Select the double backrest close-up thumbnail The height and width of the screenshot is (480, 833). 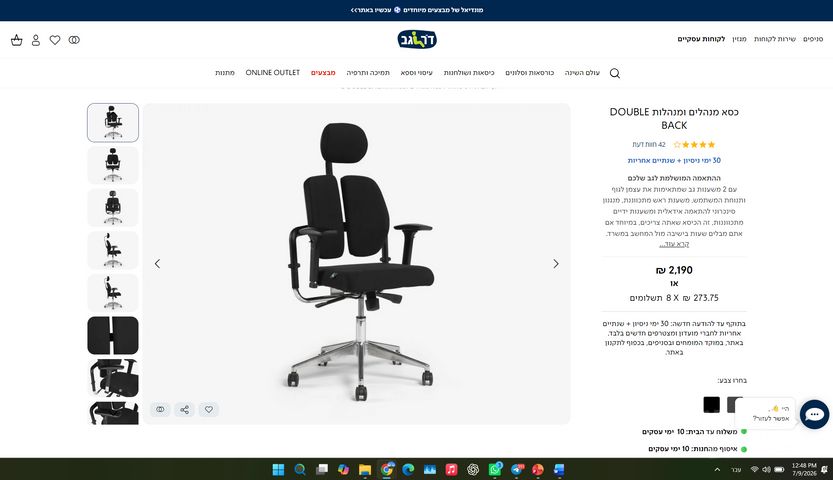tap(113, 336)
